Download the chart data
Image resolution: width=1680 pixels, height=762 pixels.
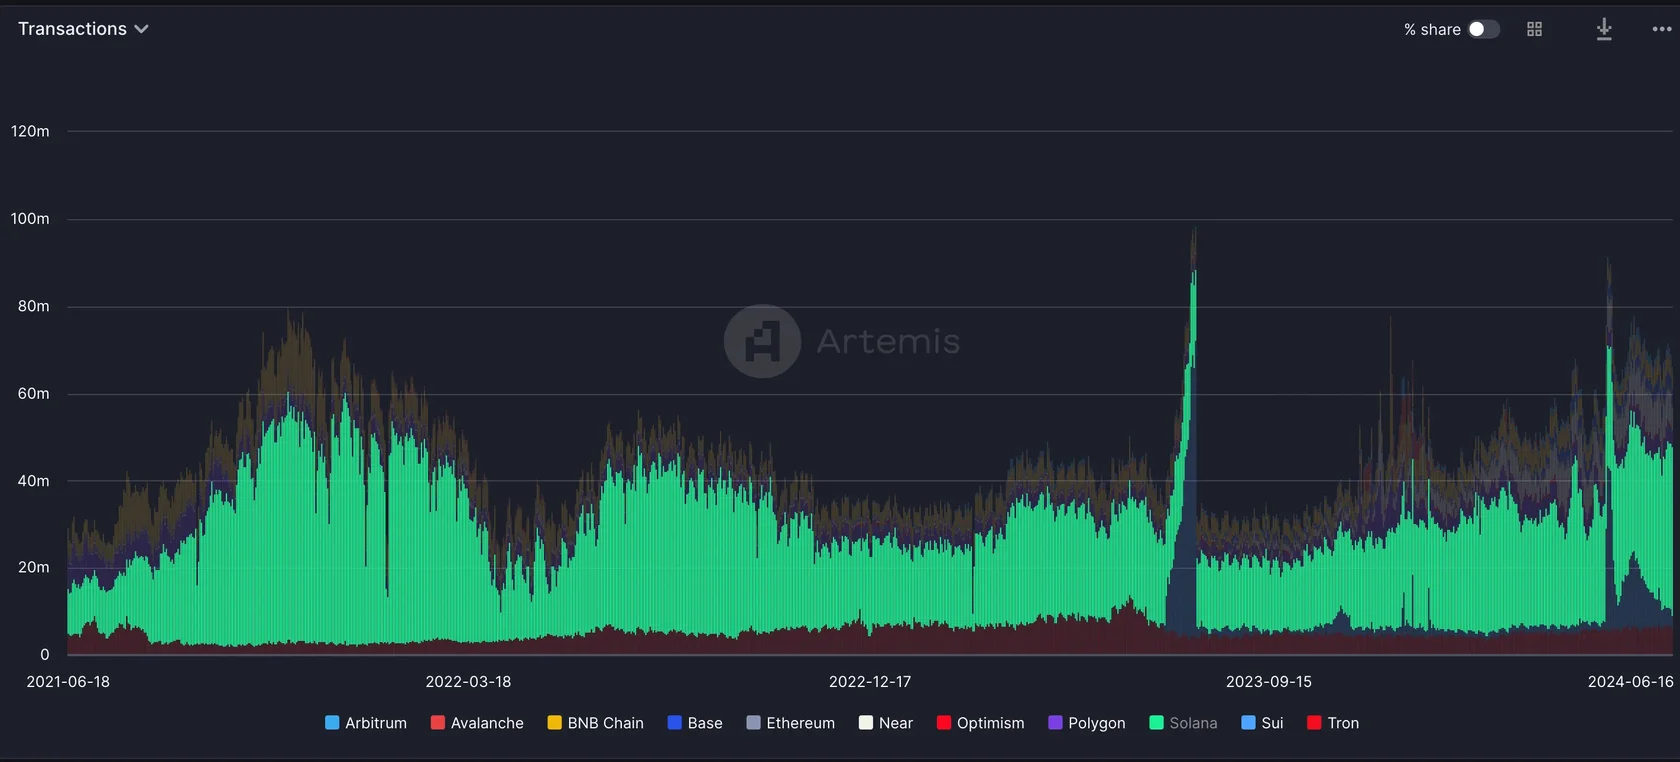[x=1604, y=29]
